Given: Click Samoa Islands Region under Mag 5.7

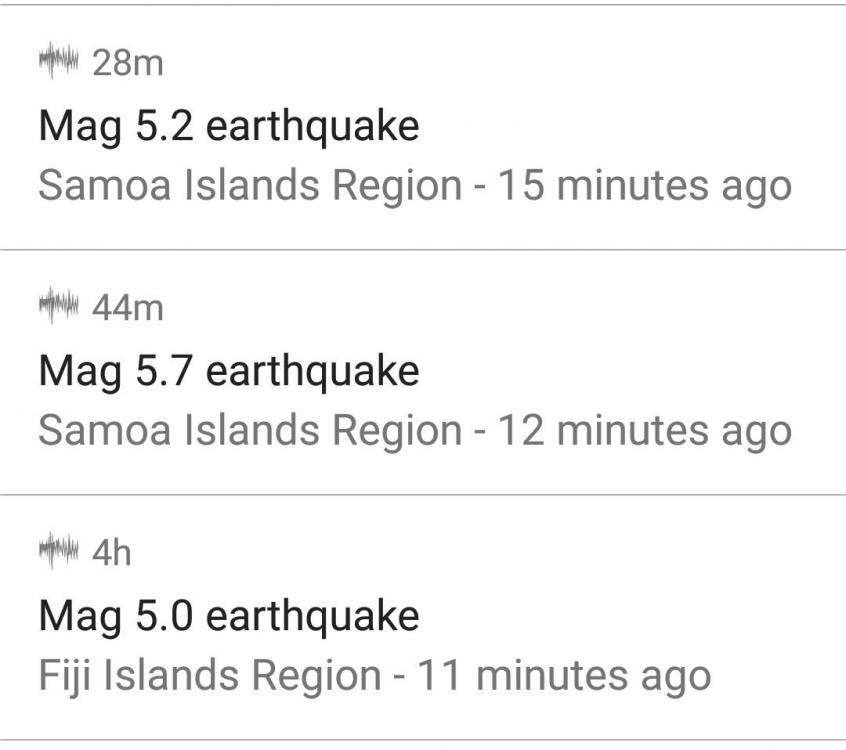Looking at the screenshot, I should click(x=250, y=431).
